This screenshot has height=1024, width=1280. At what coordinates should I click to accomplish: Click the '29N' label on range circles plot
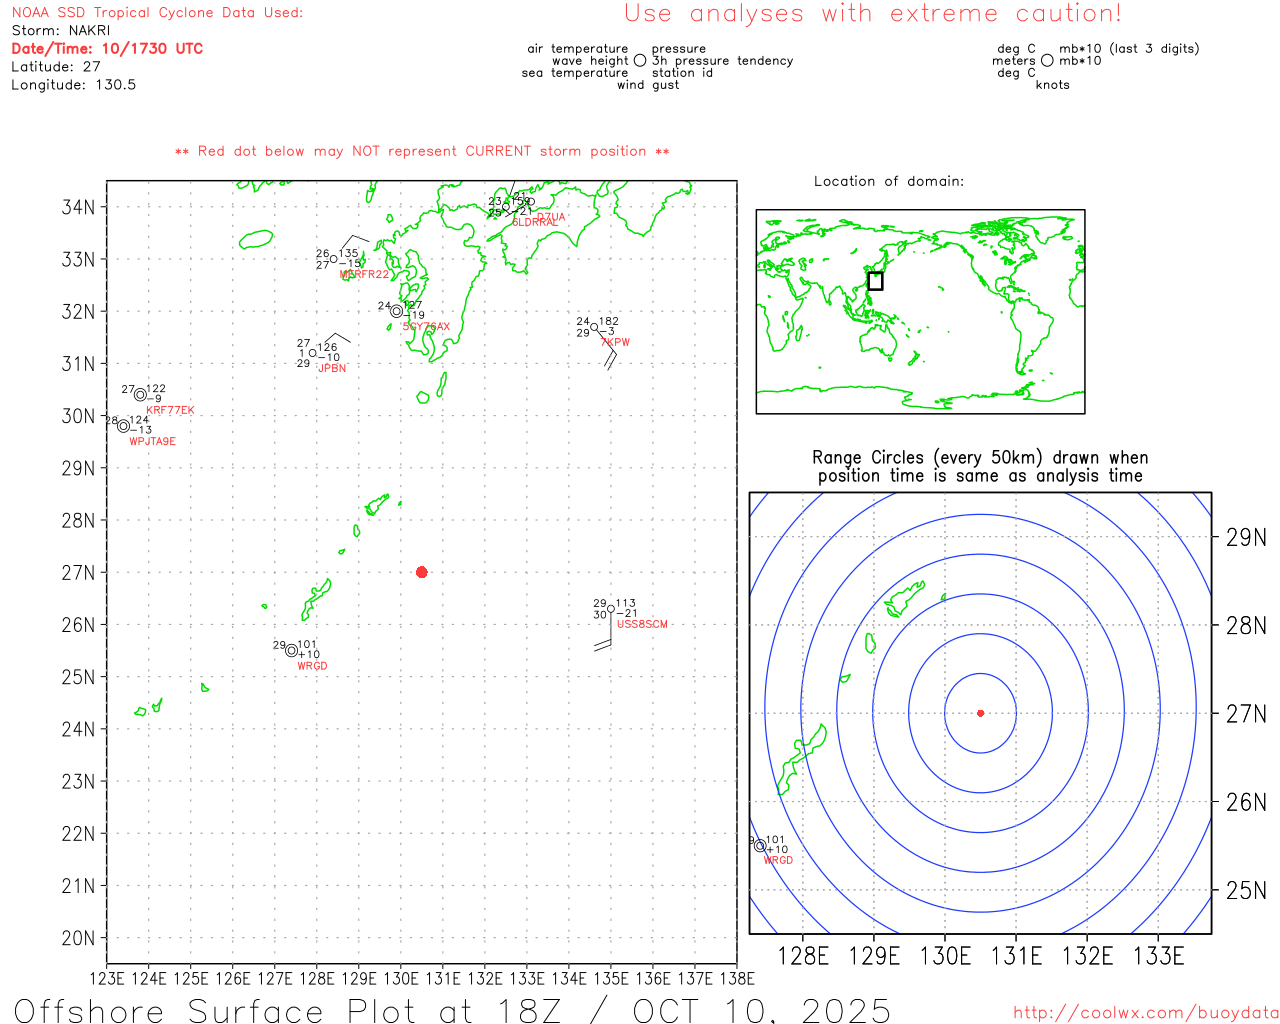[1246, 537]
